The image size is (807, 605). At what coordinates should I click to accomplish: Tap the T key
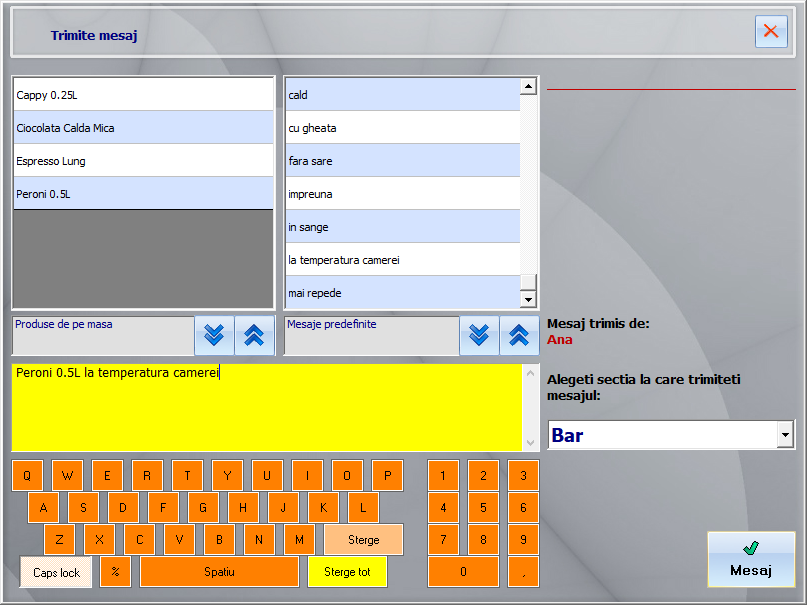pos(187,475)
